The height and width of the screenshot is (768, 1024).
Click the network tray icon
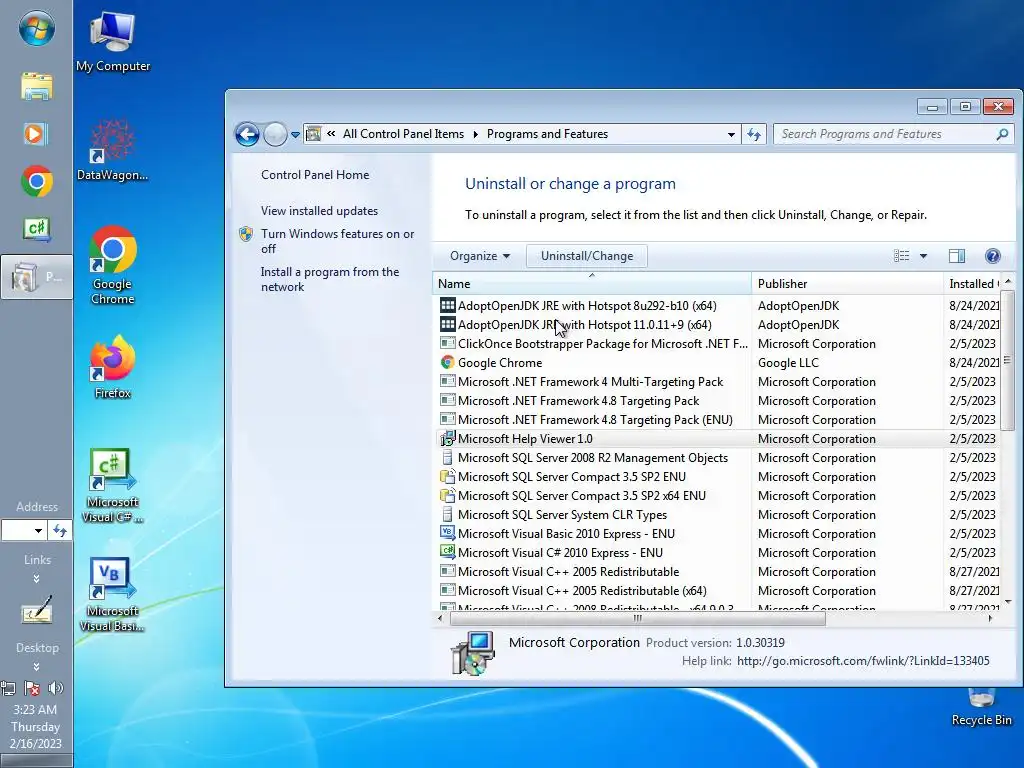coord(8,688)
